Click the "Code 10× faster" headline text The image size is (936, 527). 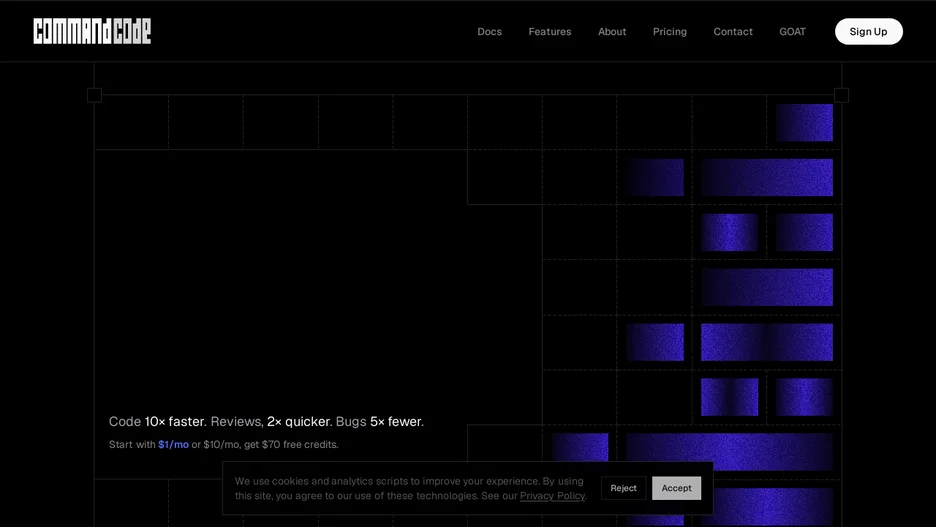pyautogui.click(x=158, y=421)
